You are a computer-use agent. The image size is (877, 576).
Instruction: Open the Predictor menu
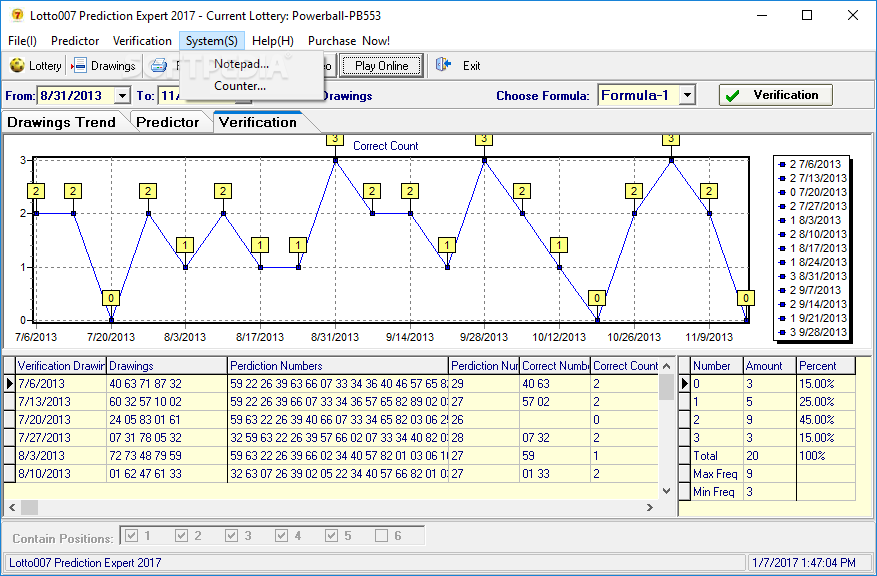click(75, 41)
